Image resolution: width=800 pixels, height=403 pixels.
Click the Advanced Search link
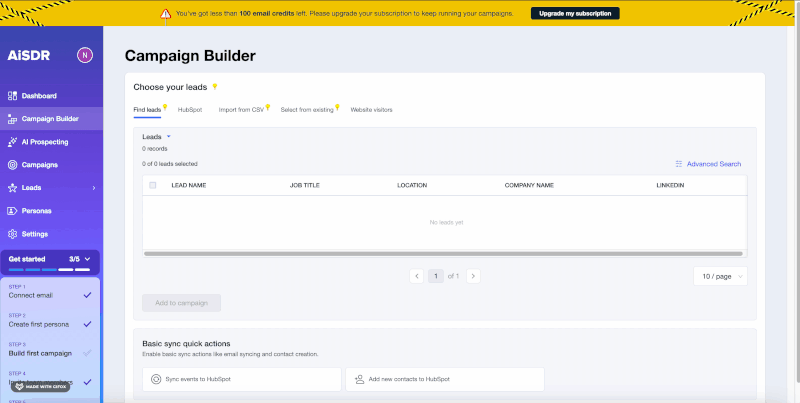tap(714, 164)
